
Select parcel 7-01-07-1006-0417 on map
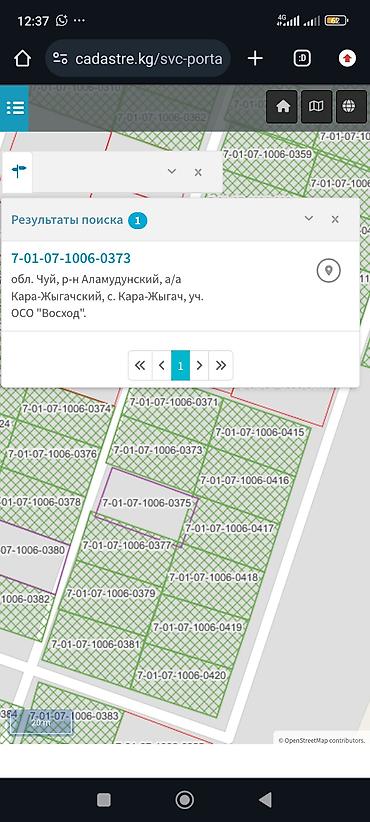click(x=230, y=528)
